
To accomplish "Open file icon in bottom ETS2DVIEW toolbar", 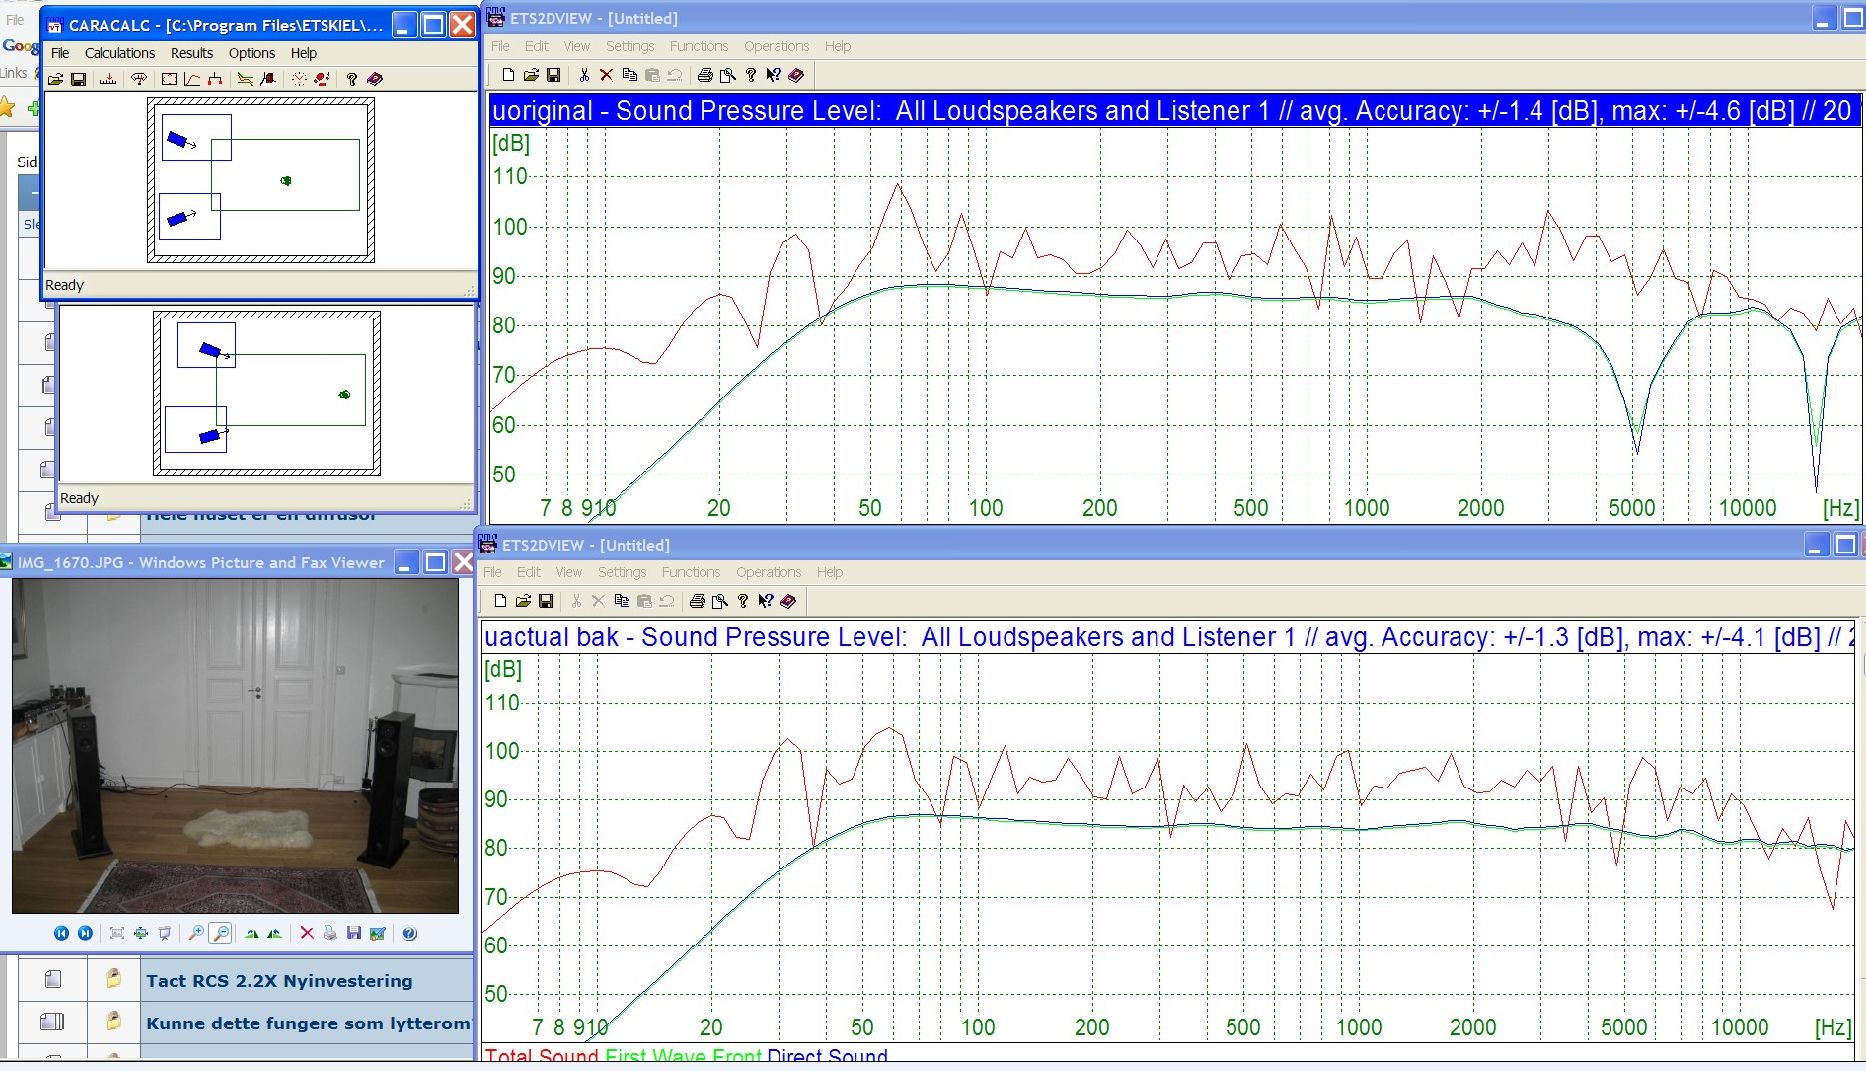I will coord(523,601).
